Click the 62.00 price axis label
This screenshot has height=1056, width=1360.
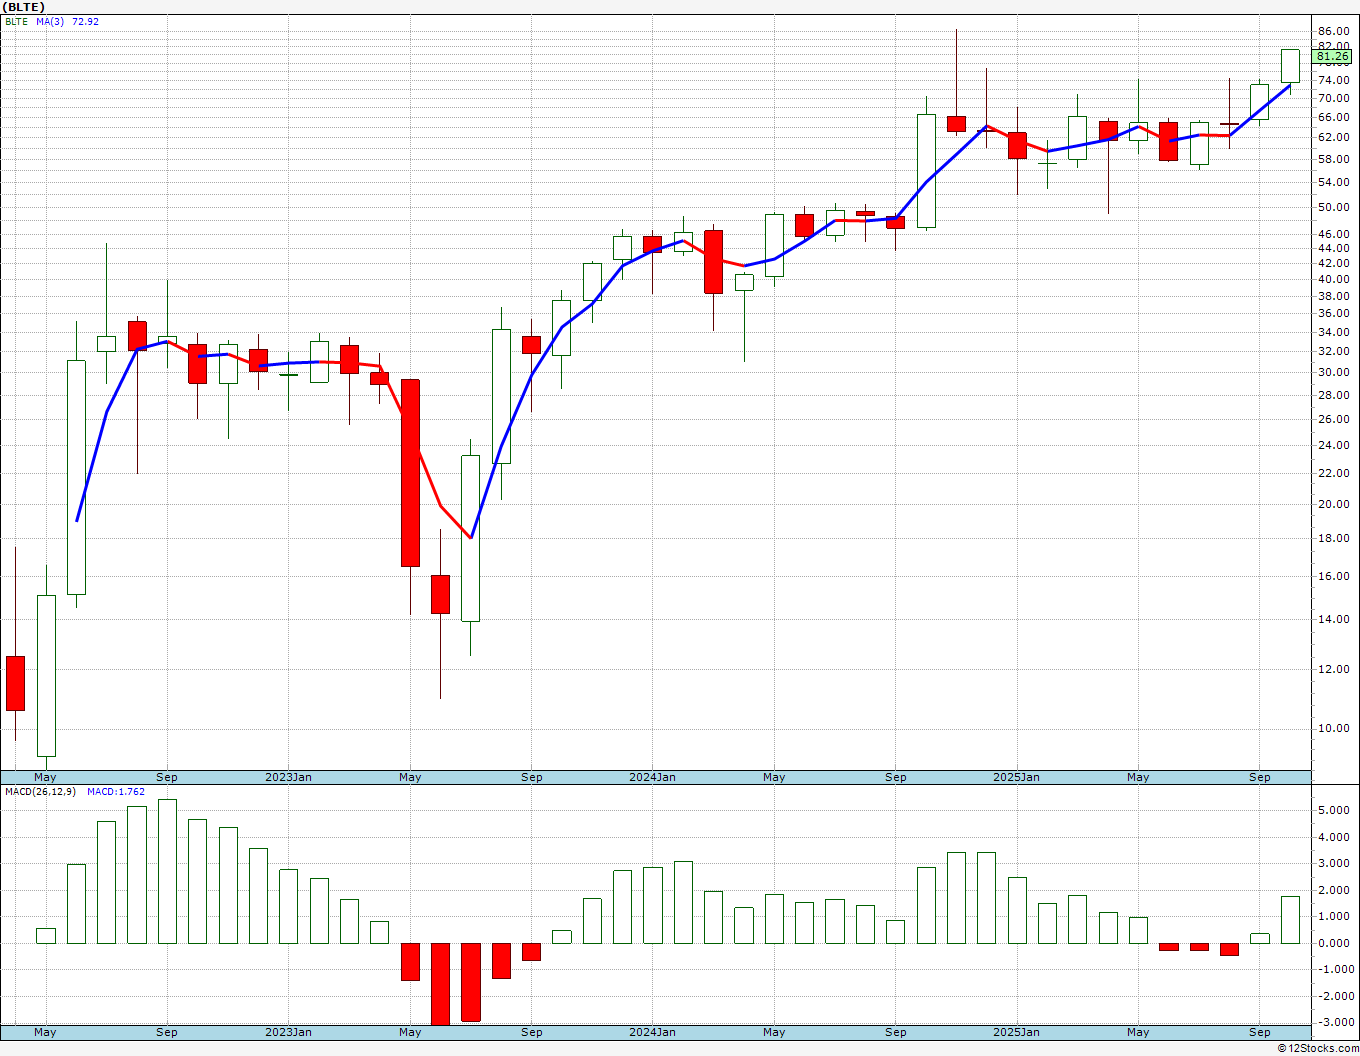1333,137
